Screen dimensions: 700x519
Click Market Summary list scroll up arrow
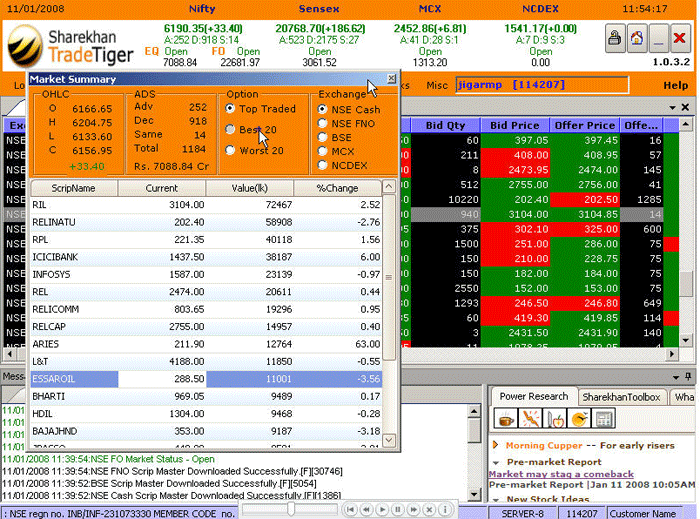click(x=389, y=187)
